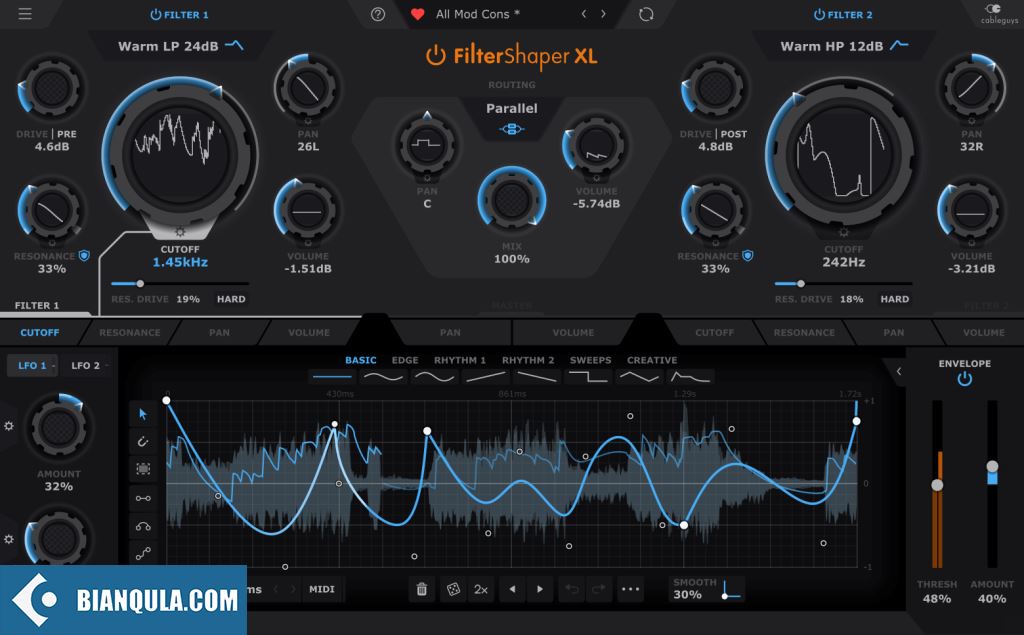Switch to the RHYTHM 1 wave category

(460, 360)
